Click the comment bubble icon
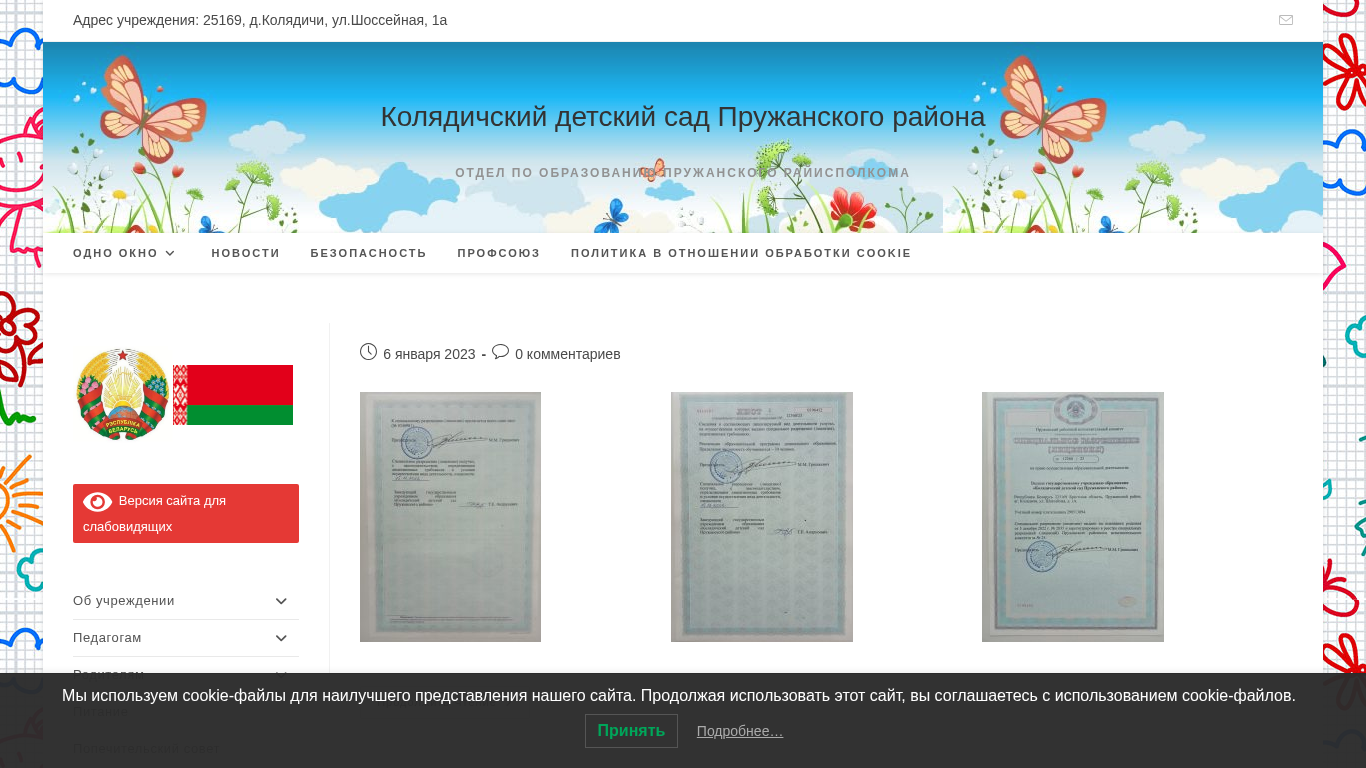1366x768 pixels. 500,352
